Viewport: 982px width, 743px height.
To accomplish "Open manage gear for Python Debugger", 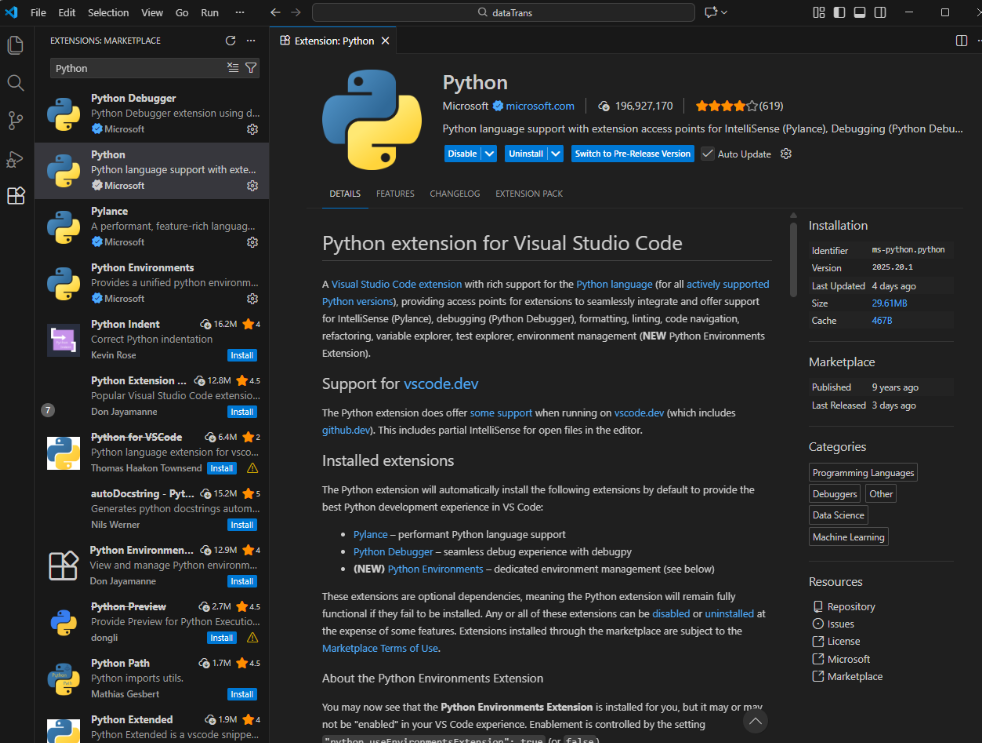I will pyautogui.click(x=252, y=129).
